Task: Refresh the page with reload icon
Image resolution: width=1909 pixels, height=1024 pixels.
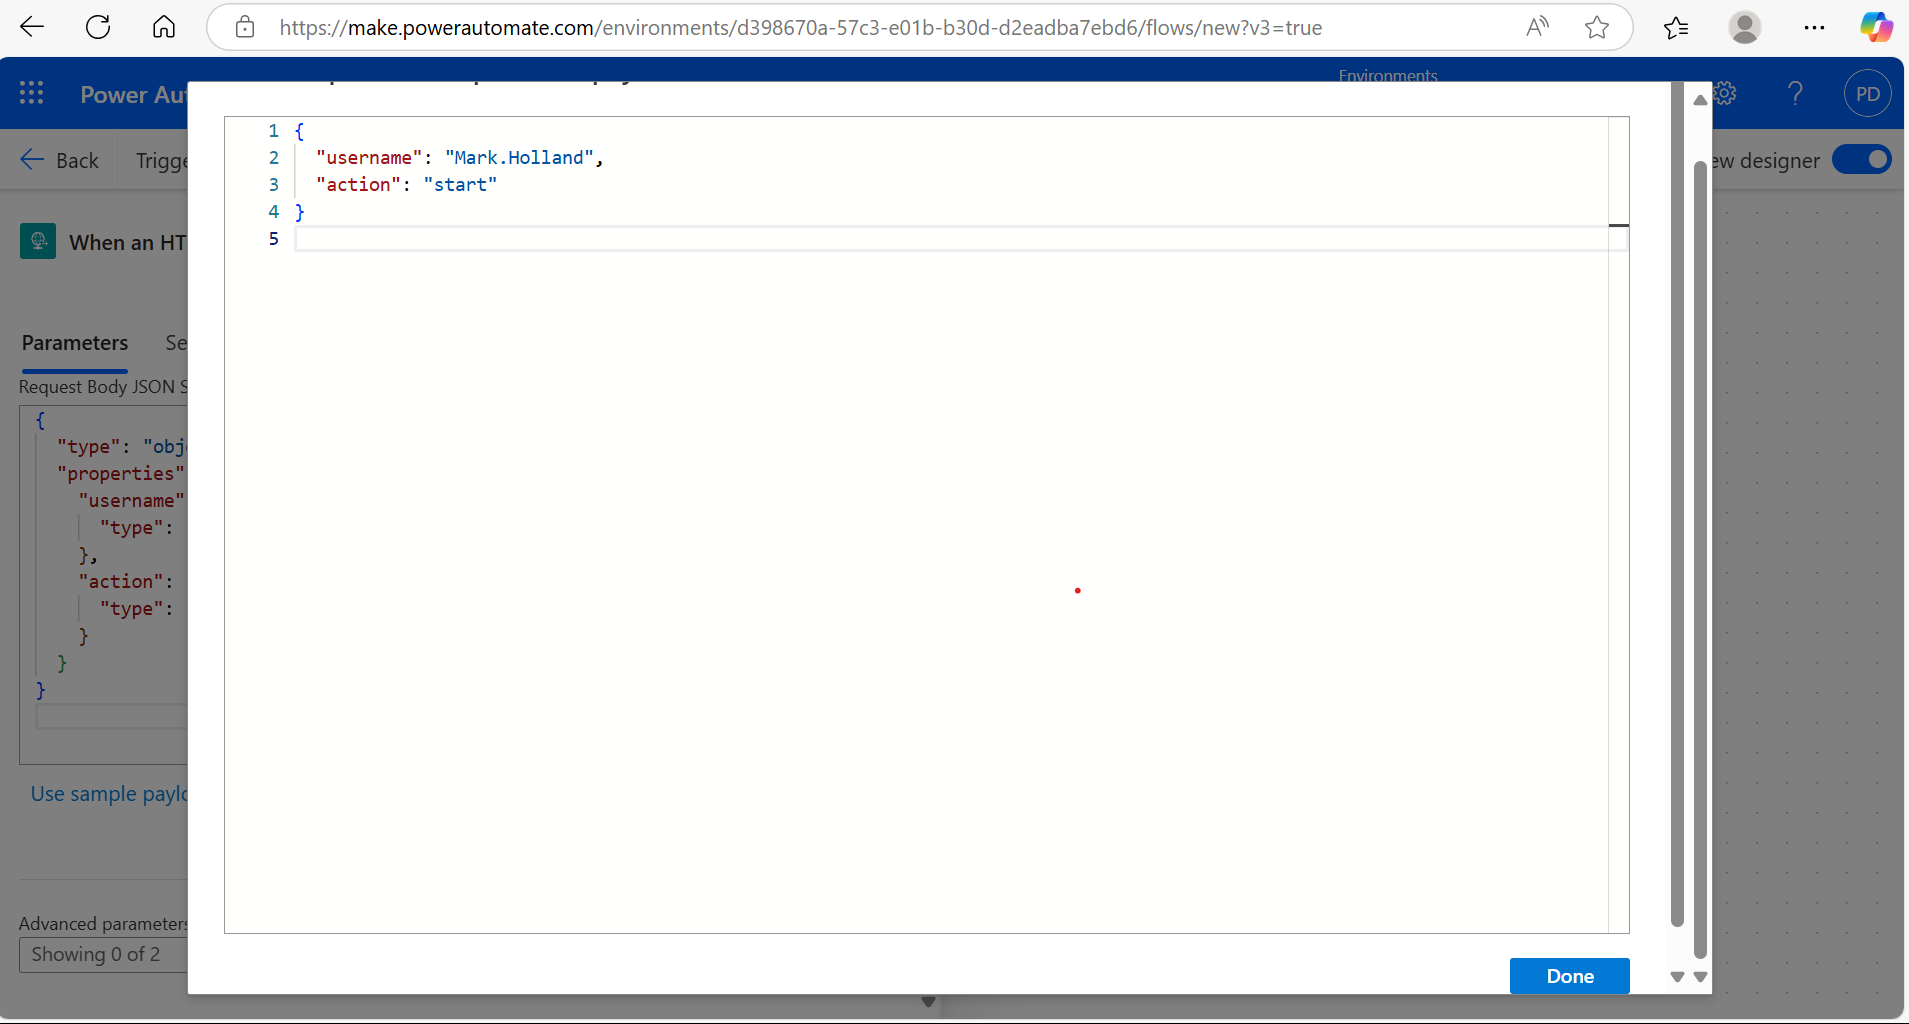Action: pyautogui.click(x=98, y=27)
